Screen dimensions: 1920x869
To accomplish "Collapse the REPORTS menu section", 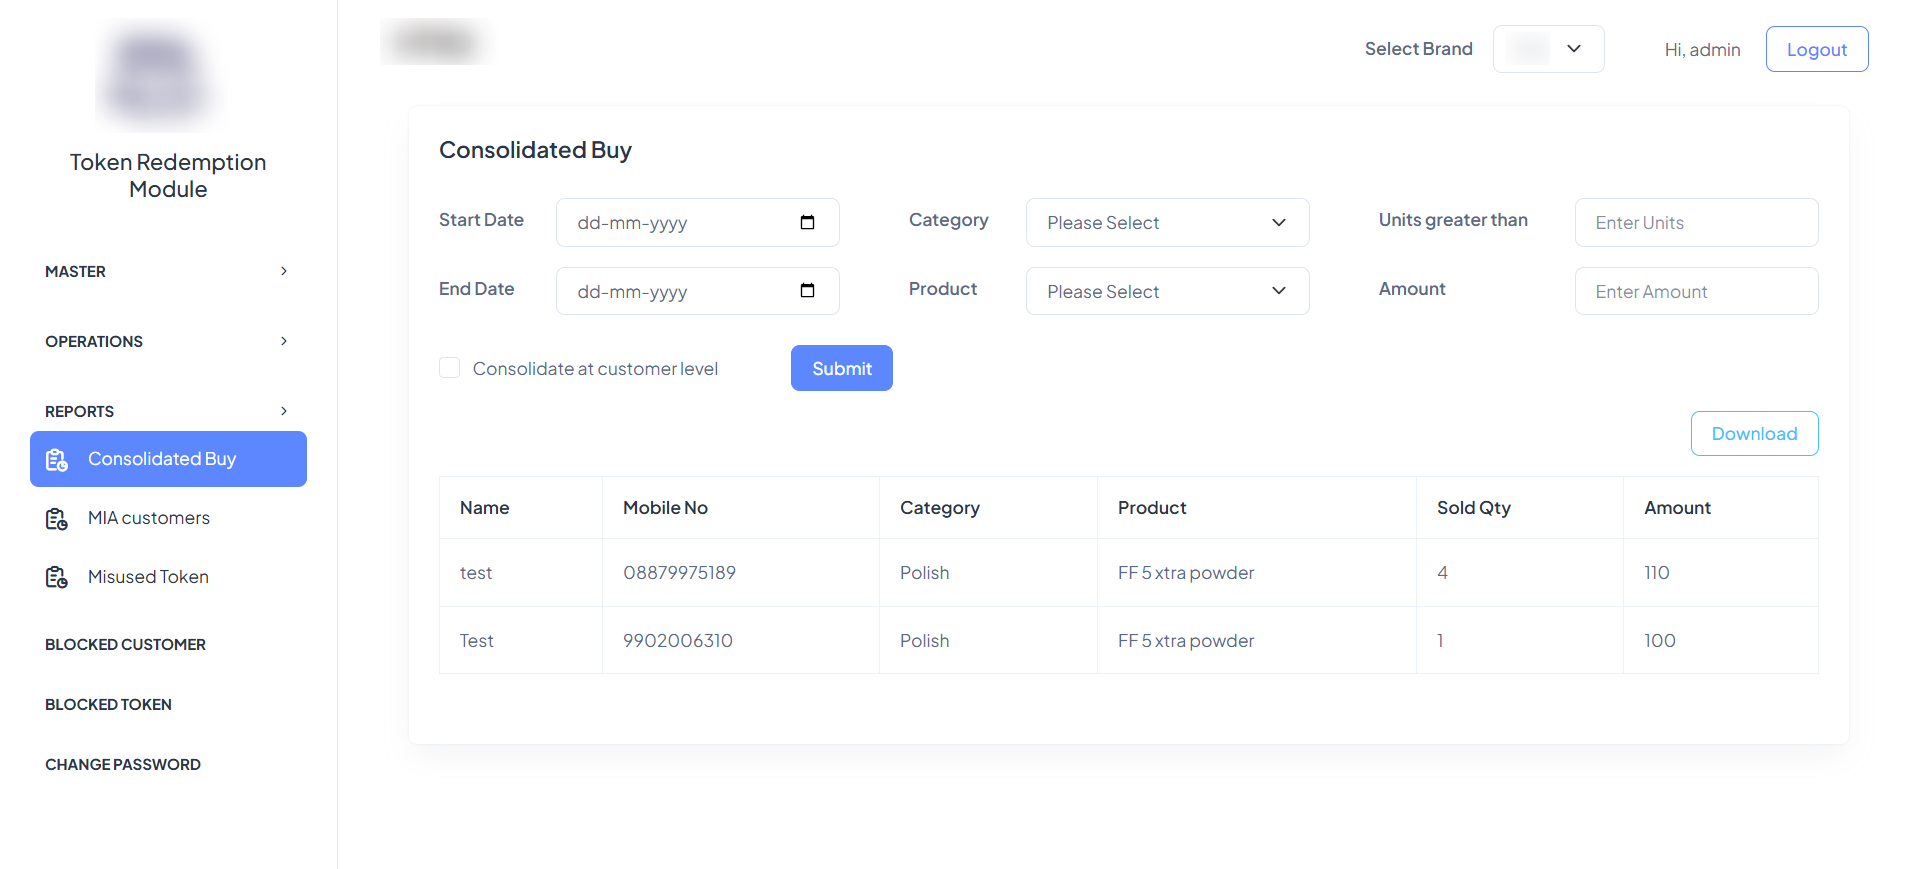I will click(x=168, y=411).
